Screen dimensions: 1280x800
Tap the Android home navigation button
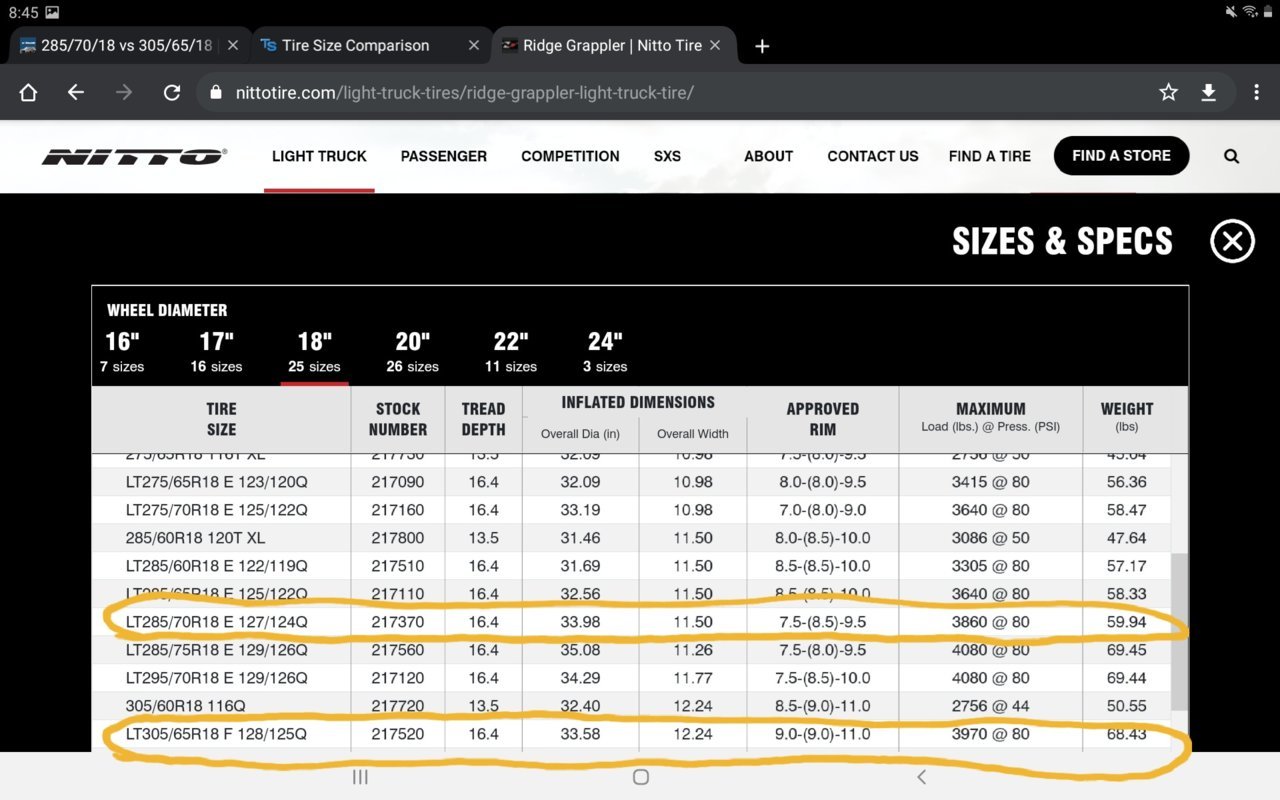641,777
